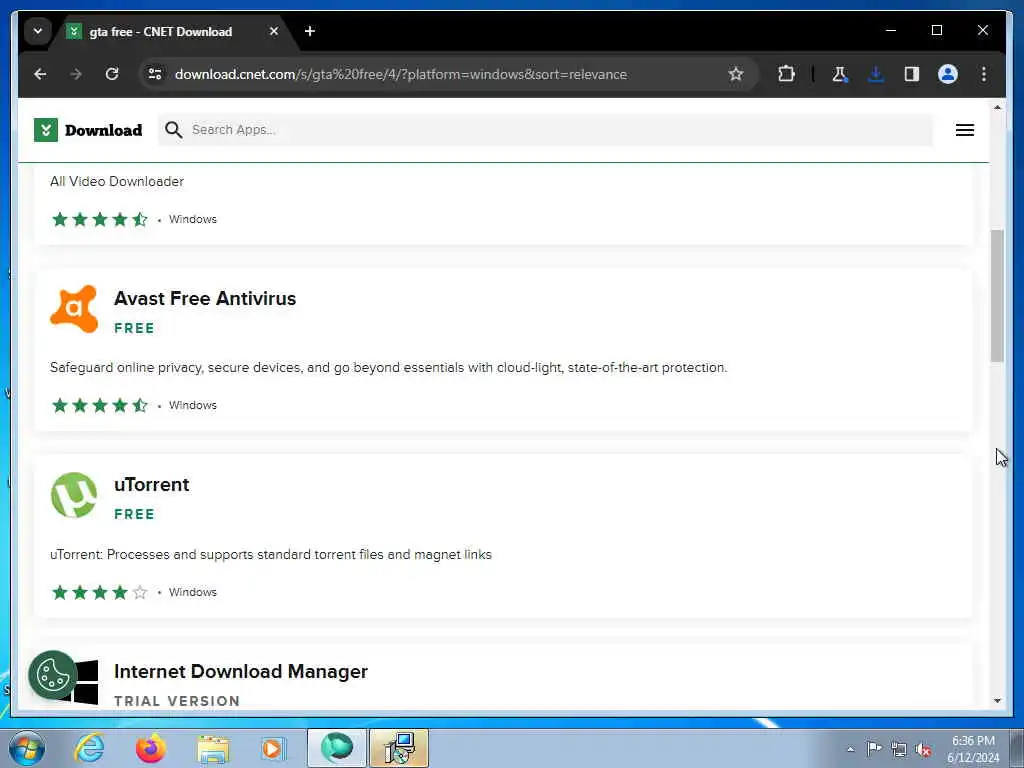Screen dimensions: 1024x768
Task: Bookmark this page with the star
Action: 736,74
